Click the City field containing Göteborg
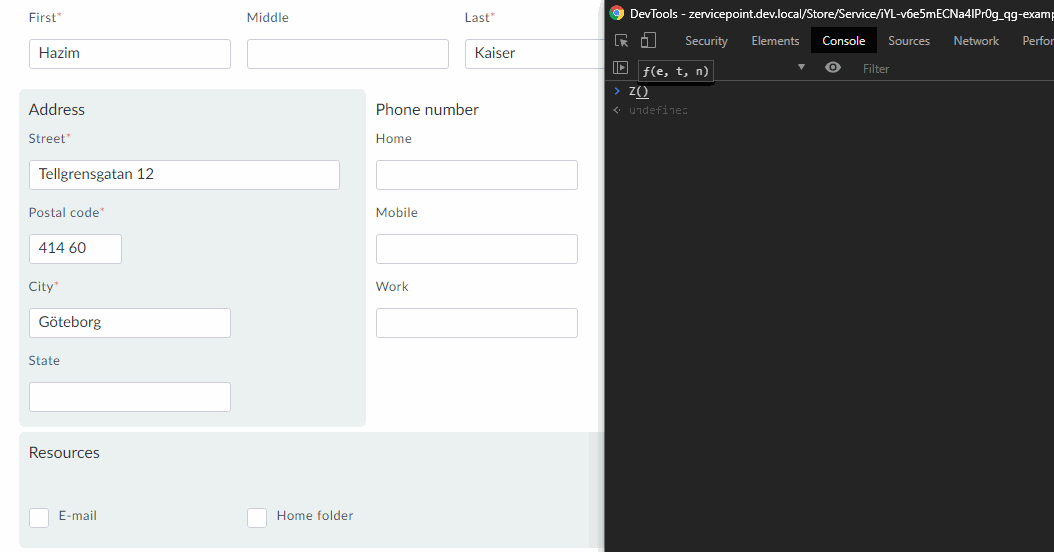 click(130, 323)
